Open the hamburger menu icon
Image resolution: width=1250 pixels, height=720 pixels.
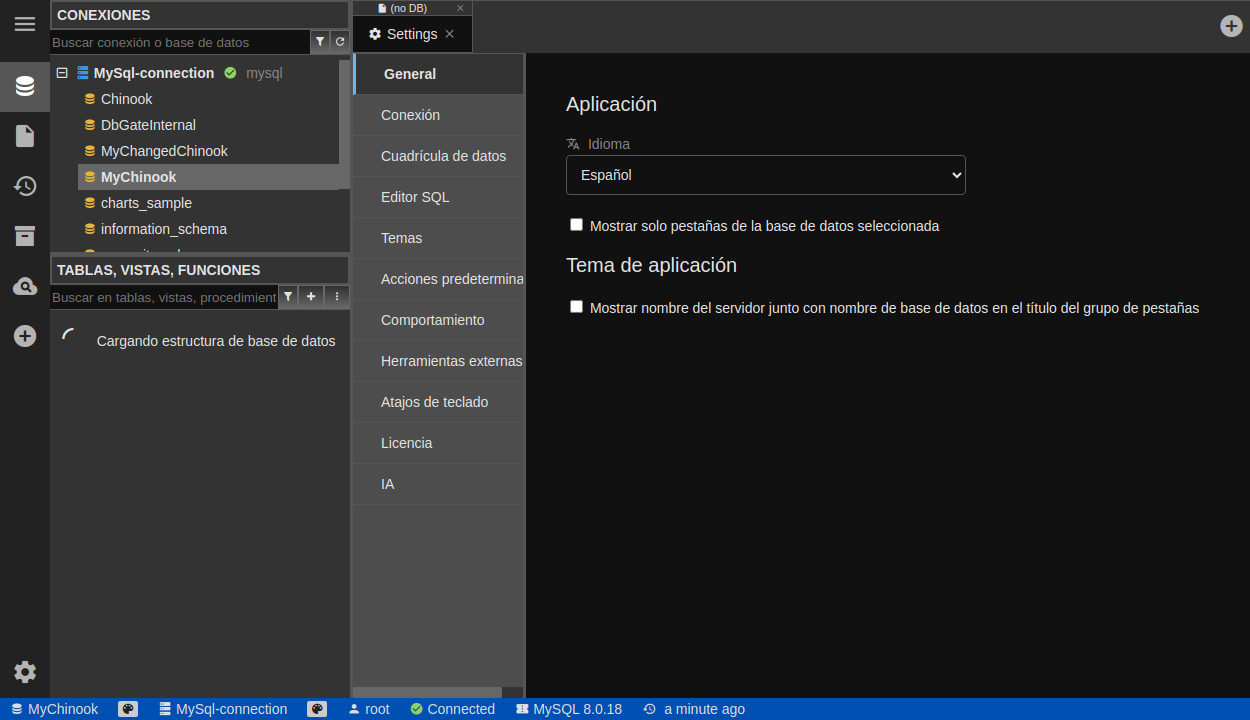point(25,24)
